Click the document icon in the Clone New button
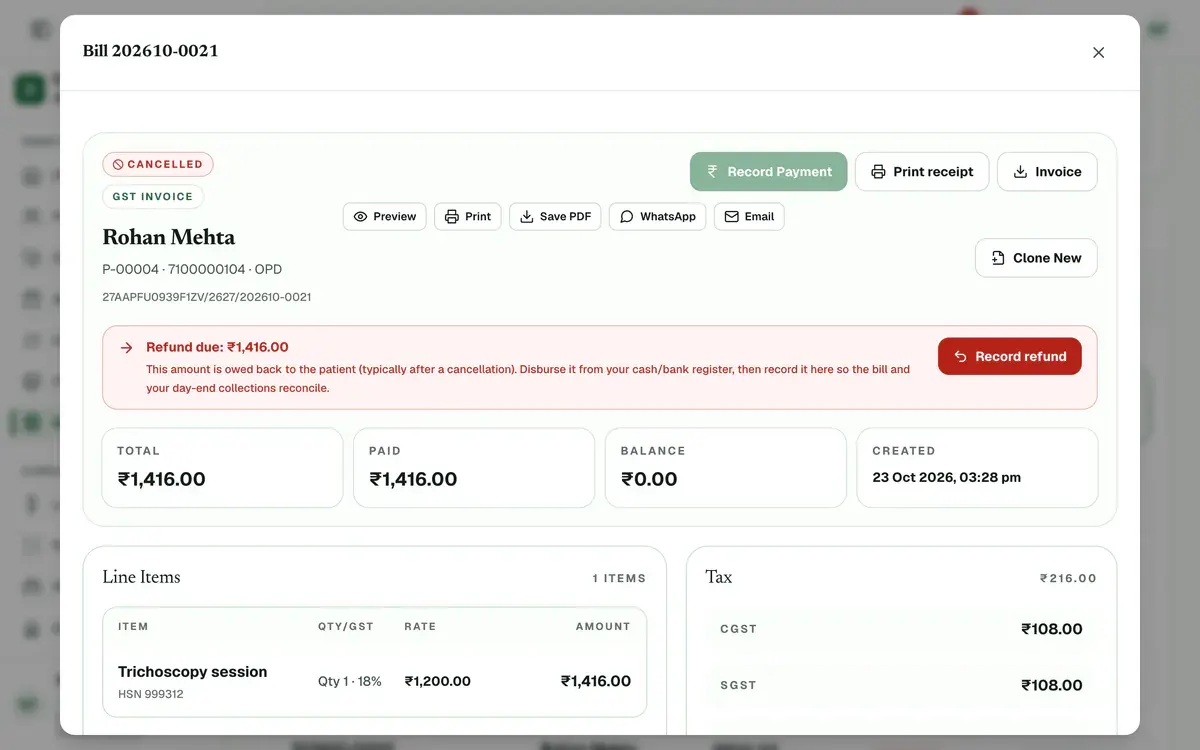This screenshot has height=750, width=1200. click(x=998, y=258)
